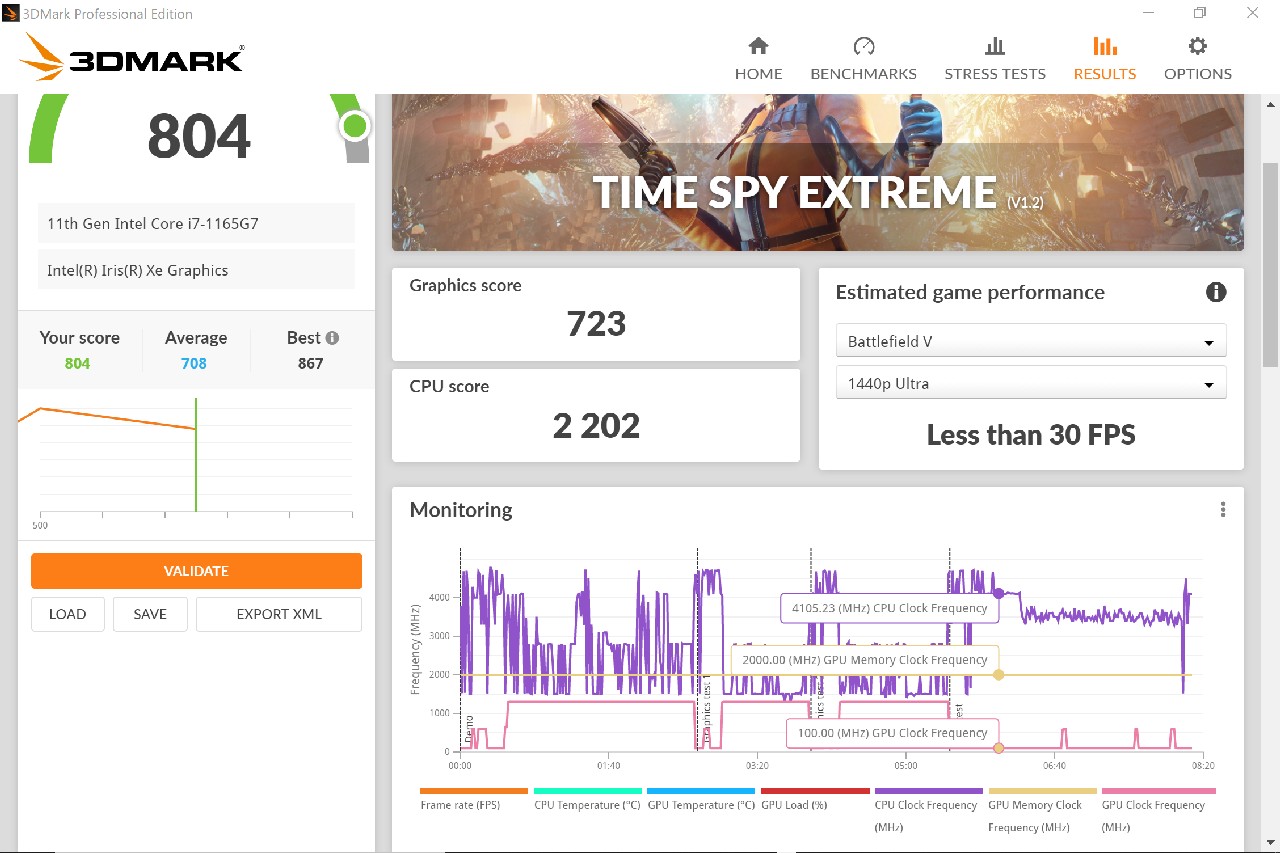This screenshot has height=853, width=1280.
Task: Click the VALIDATE button
Action: click(196, 571)
